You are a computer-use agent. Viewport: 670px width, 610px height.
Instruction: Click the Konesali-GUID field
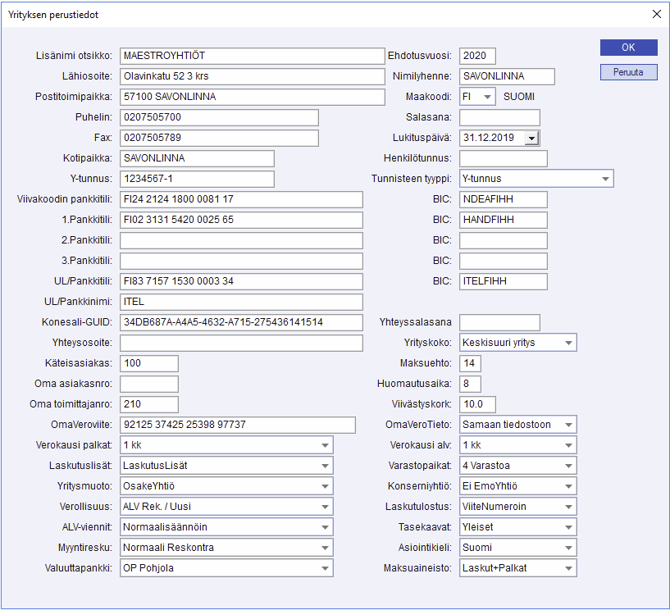coord(240,322)
